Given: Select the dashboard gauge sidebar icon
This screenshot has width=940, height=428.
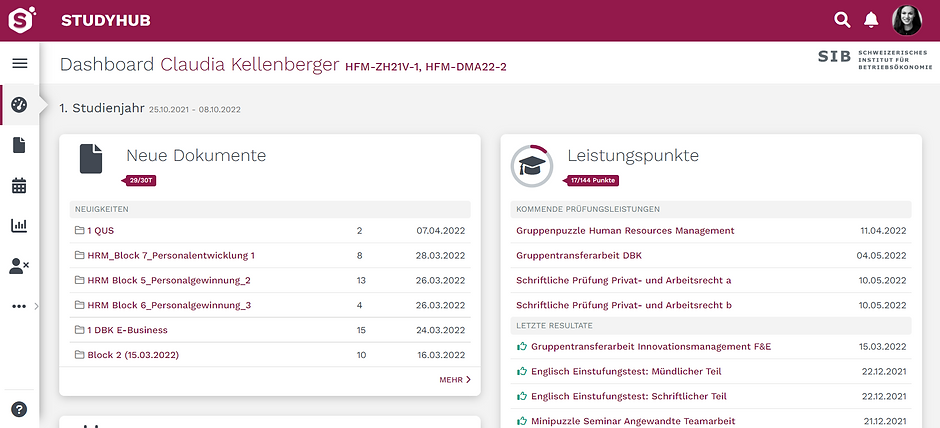Looking at the screenshot, I should [x=19, y=105].
